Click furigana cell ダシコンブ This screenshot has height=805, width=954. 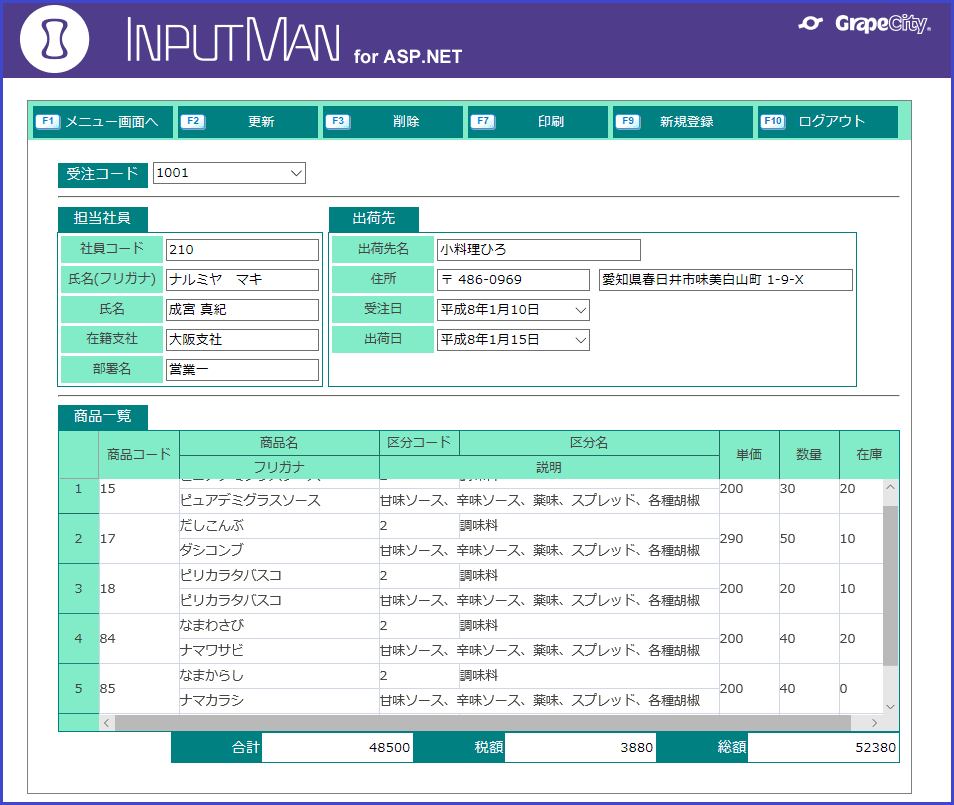(x=279, y=551)
